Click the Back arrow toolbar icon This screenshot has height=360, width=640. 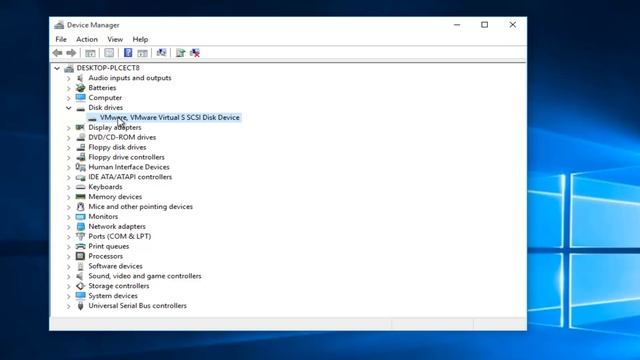58,53
